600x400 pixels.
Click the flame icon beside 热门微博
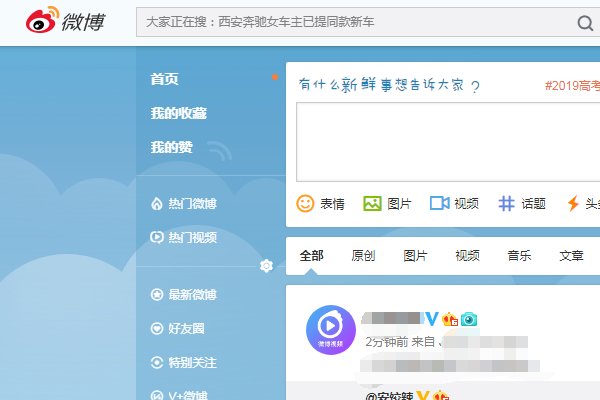tap(157, 204)
